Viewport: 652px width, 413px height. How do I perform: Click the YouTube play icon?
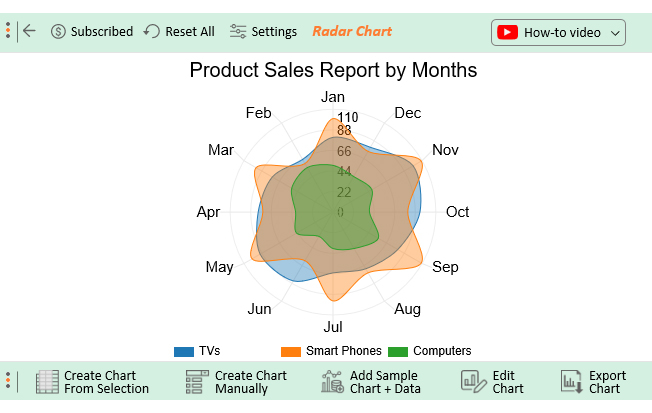pos(507,32)
